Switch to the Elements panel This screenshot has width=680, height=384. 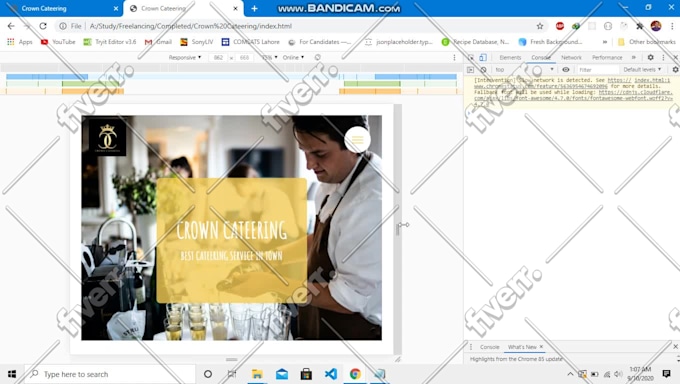[510, 57]
